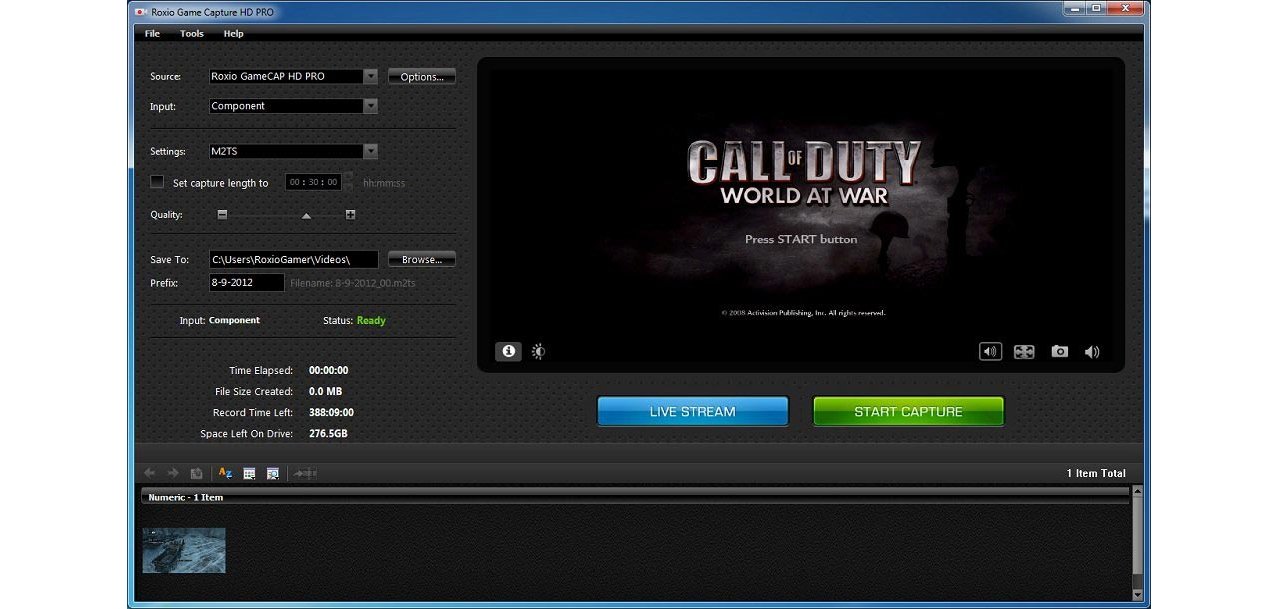1278x609 pixels.
Task: Click the Space Left On Drive value 276.5GB
Action: click(x=329, y=433)
